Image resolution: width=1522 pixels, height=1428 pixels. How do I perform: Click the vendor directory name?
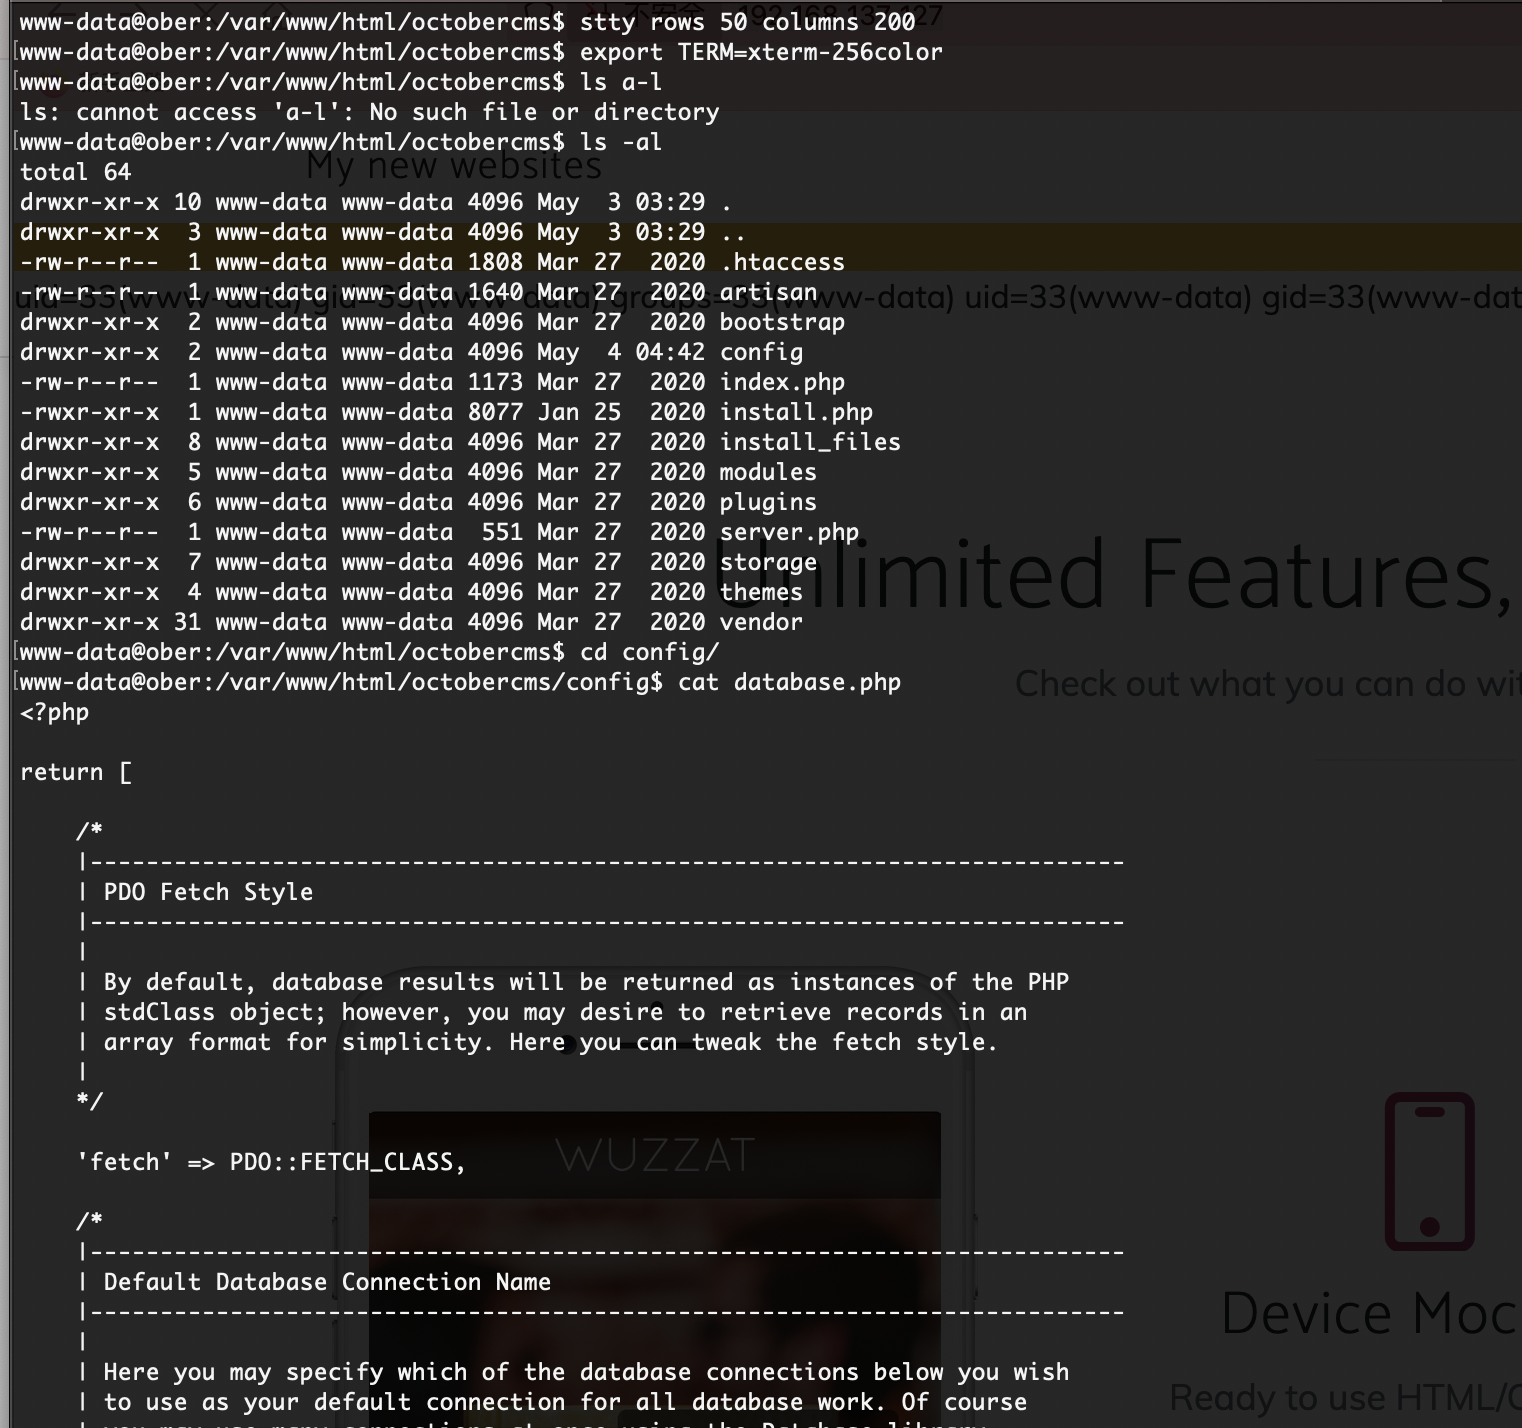coord(761,622)
